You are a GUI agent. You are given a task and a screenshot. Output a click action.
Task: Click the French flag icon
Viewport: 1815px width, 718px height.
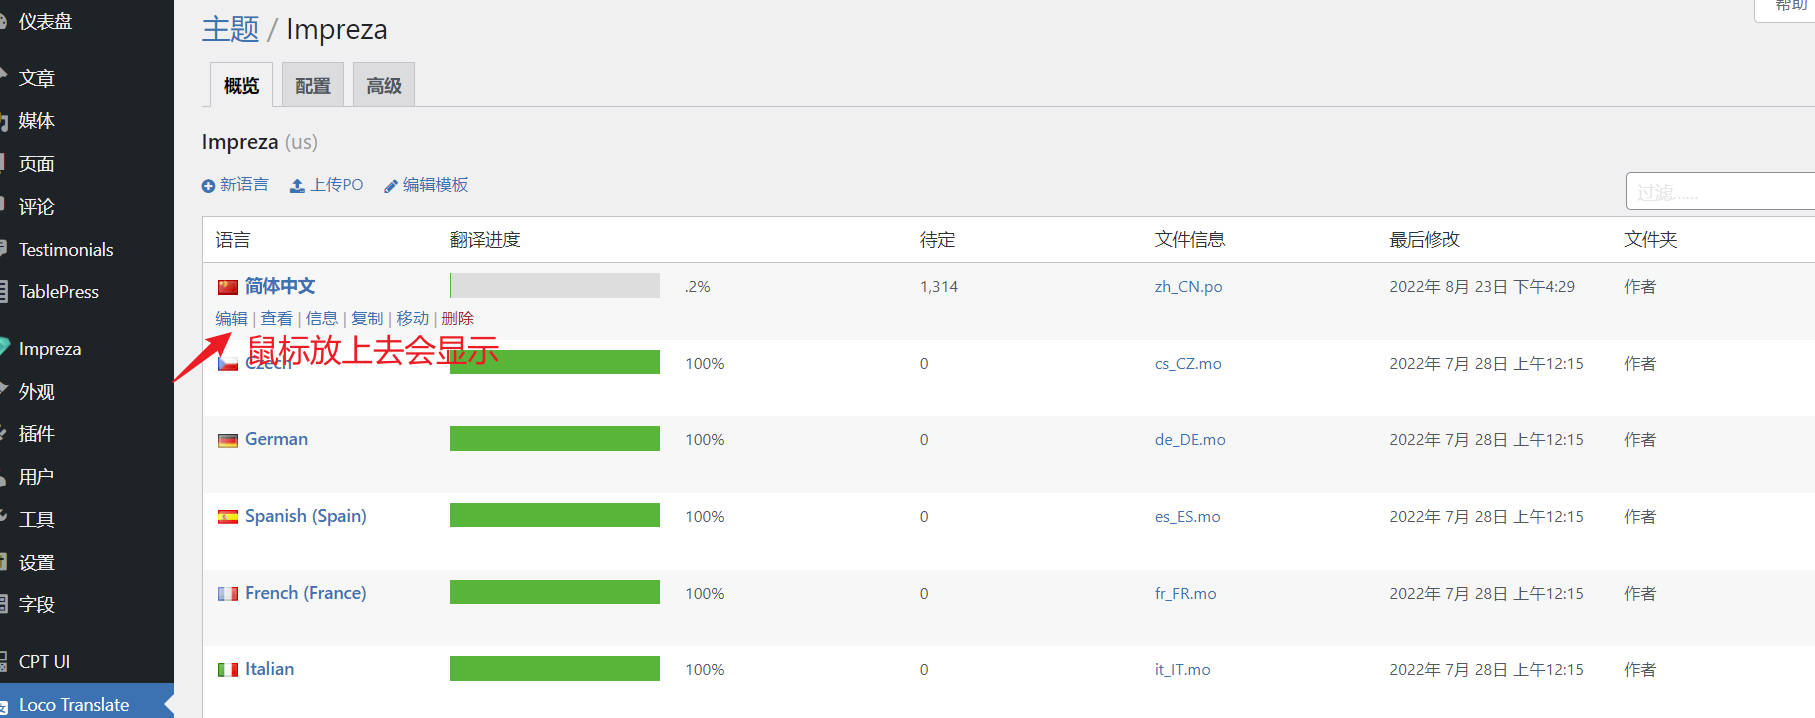tap(228, 594)
